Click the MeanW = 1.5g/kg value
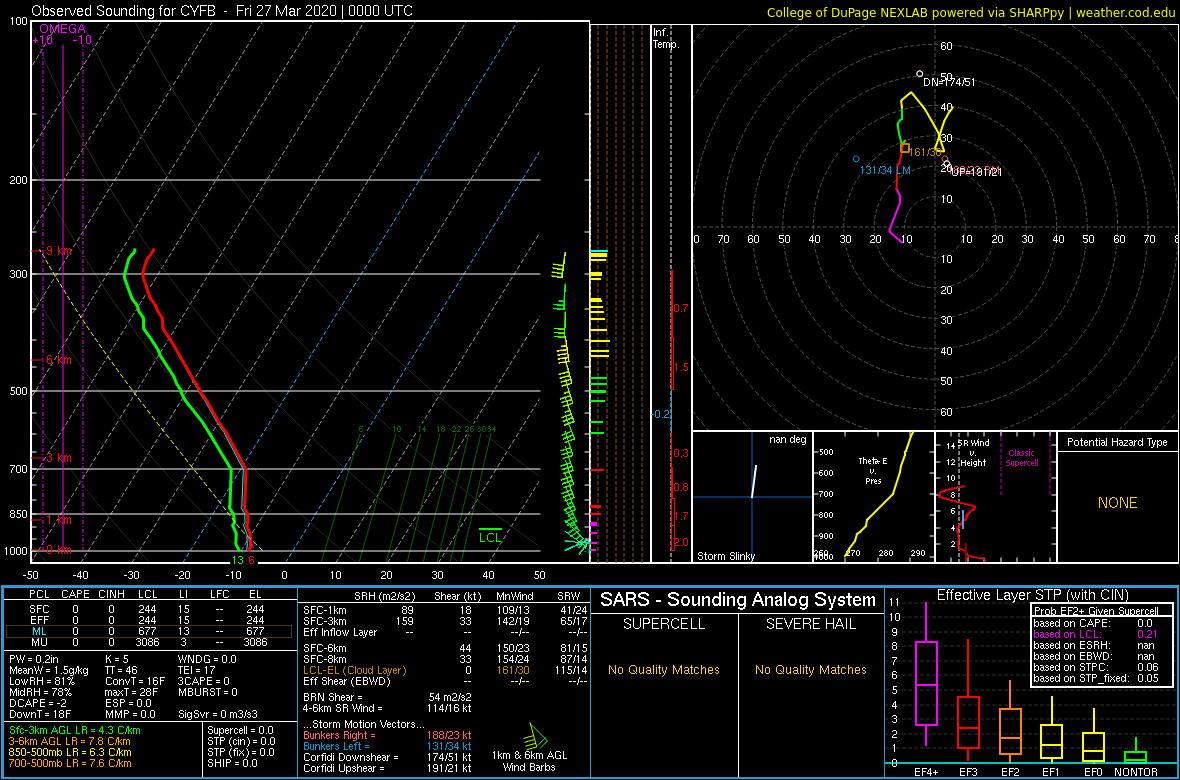The image size is (1180, 780). [x=49, y=671]
